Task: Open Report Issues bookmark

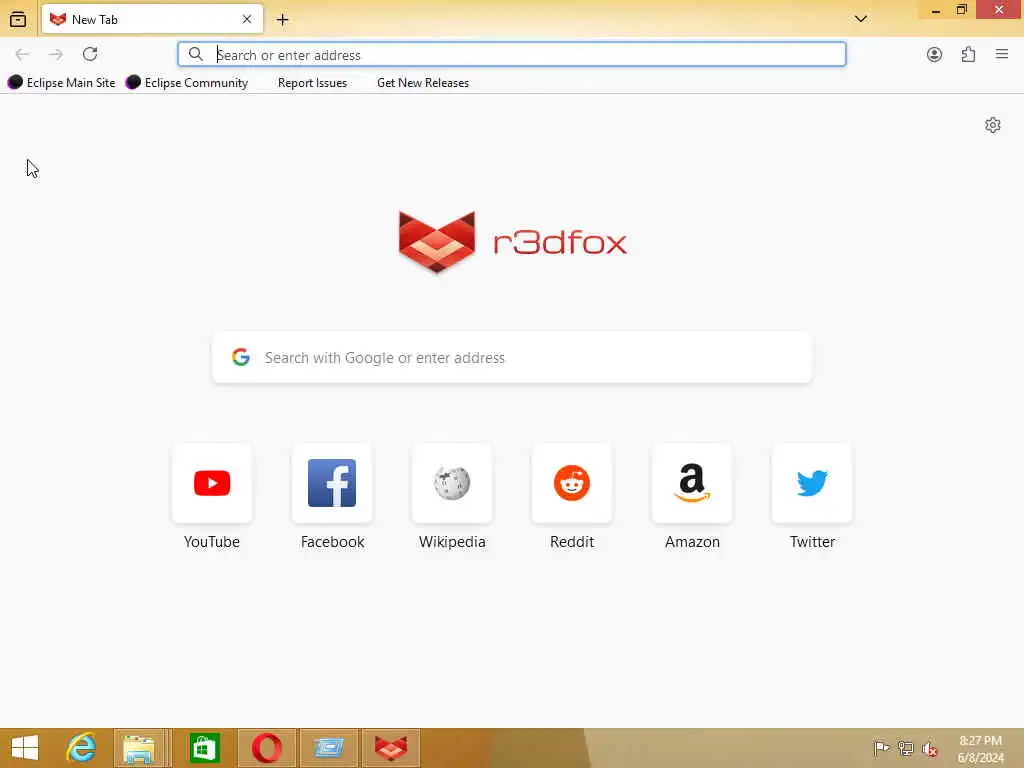Action: (x=312, y=82)
